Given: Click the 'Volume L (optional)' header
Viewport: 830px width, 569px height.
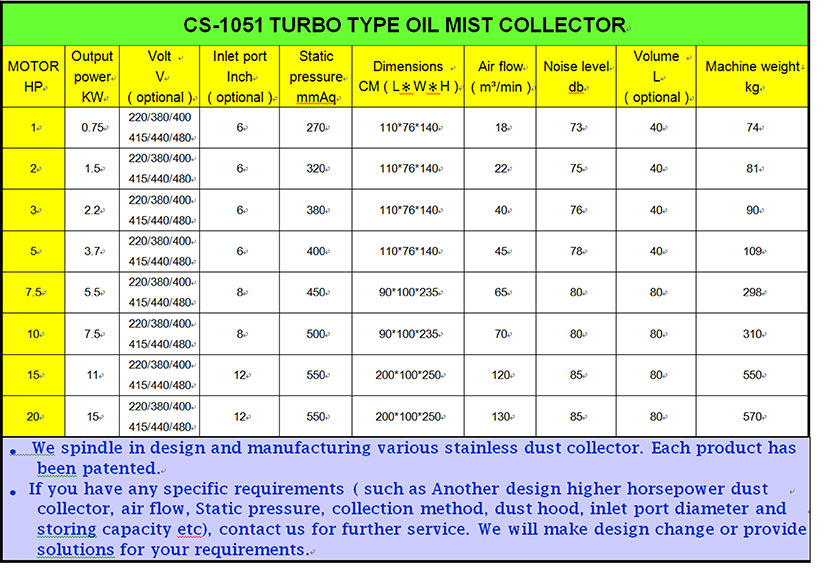Looking at the screenshot, I should (656, 76).
